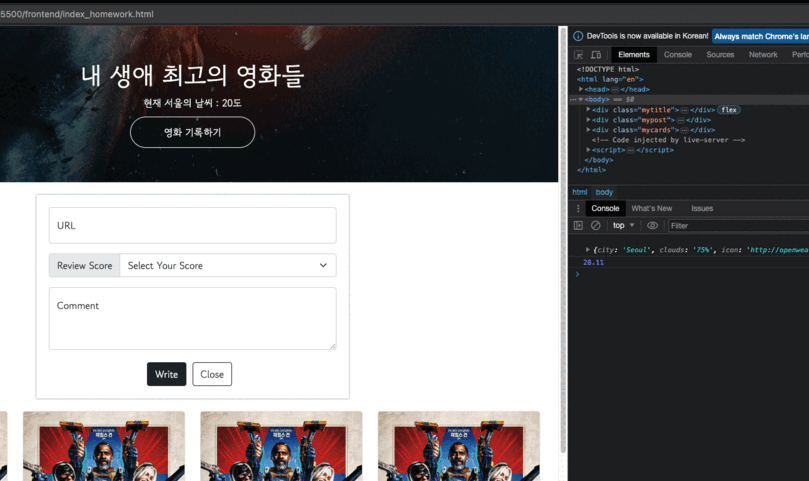Screen dimensions: 809x481
Task: Click the console prompt arrow line
Action: click(577, 275)
